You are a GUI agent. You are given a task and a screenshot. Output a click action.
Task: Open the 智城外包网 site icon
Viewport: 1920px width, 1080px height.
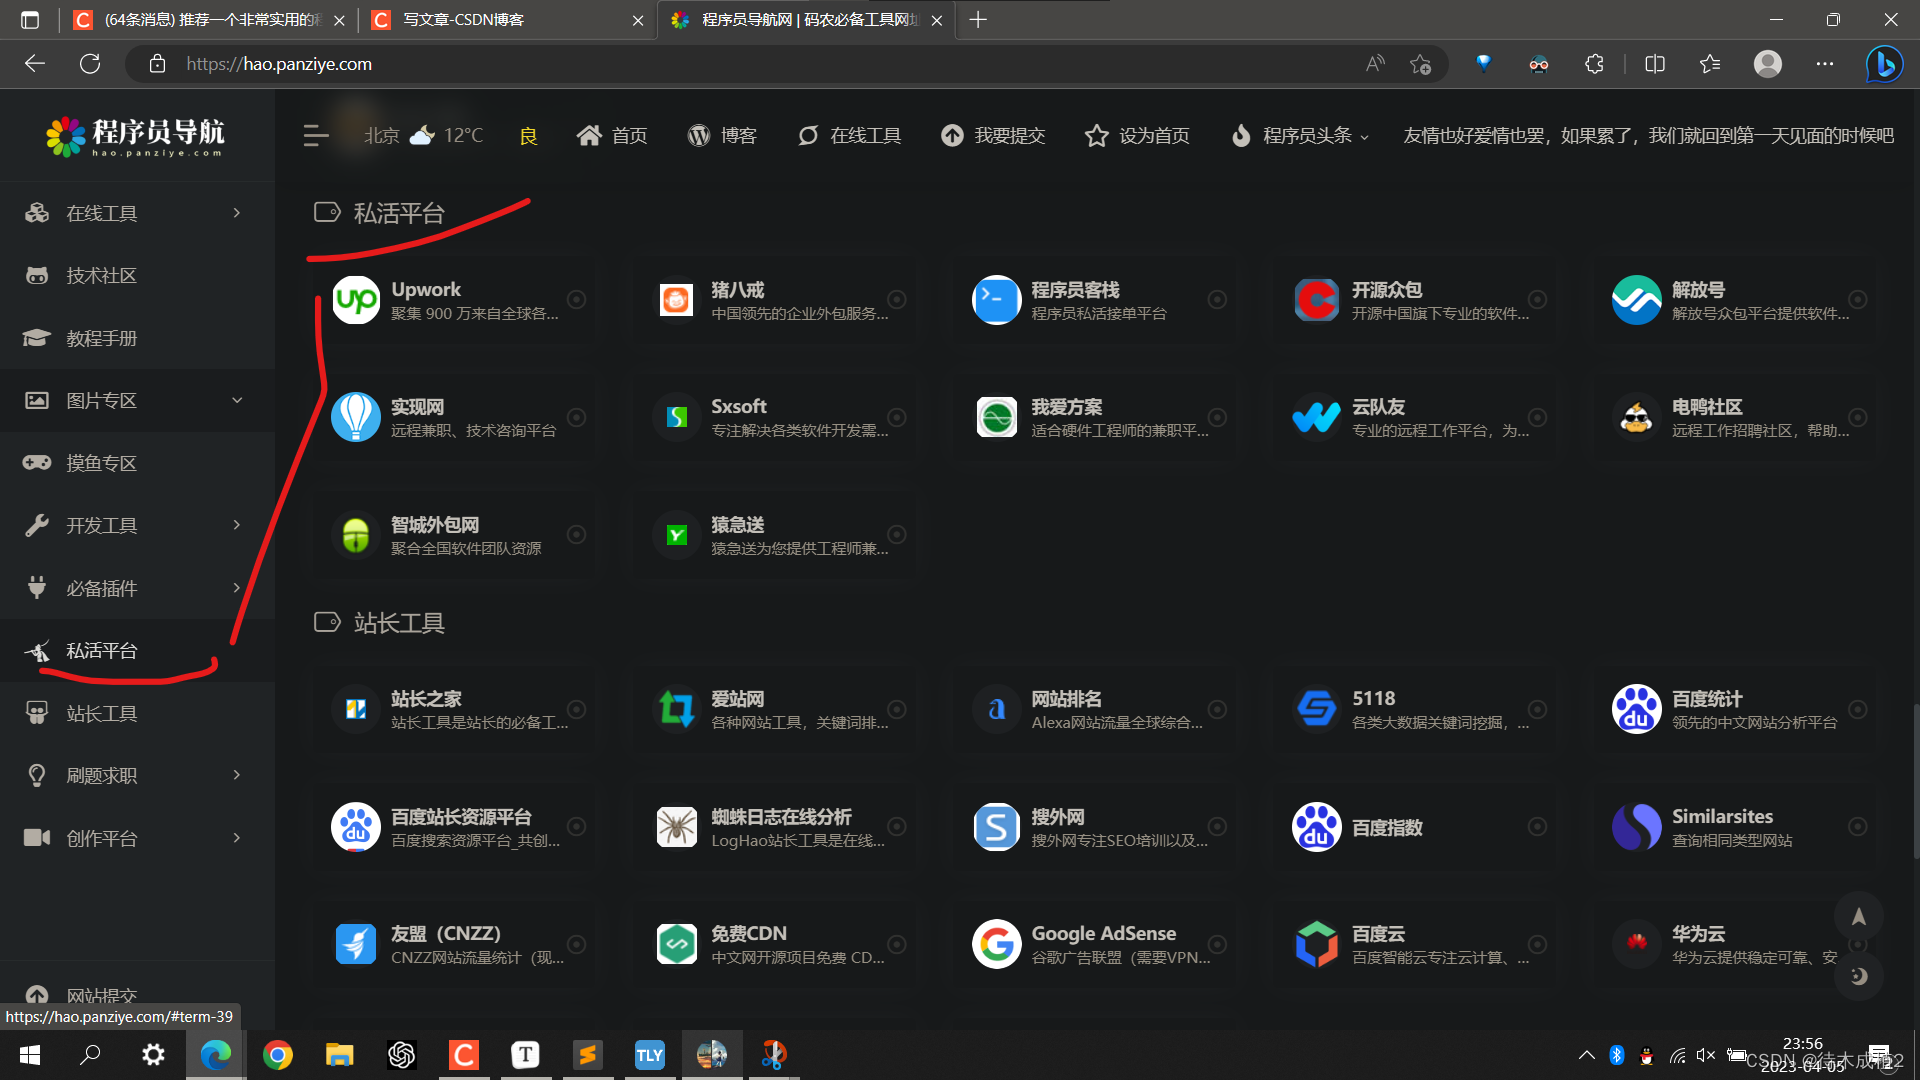coord(356,535)
